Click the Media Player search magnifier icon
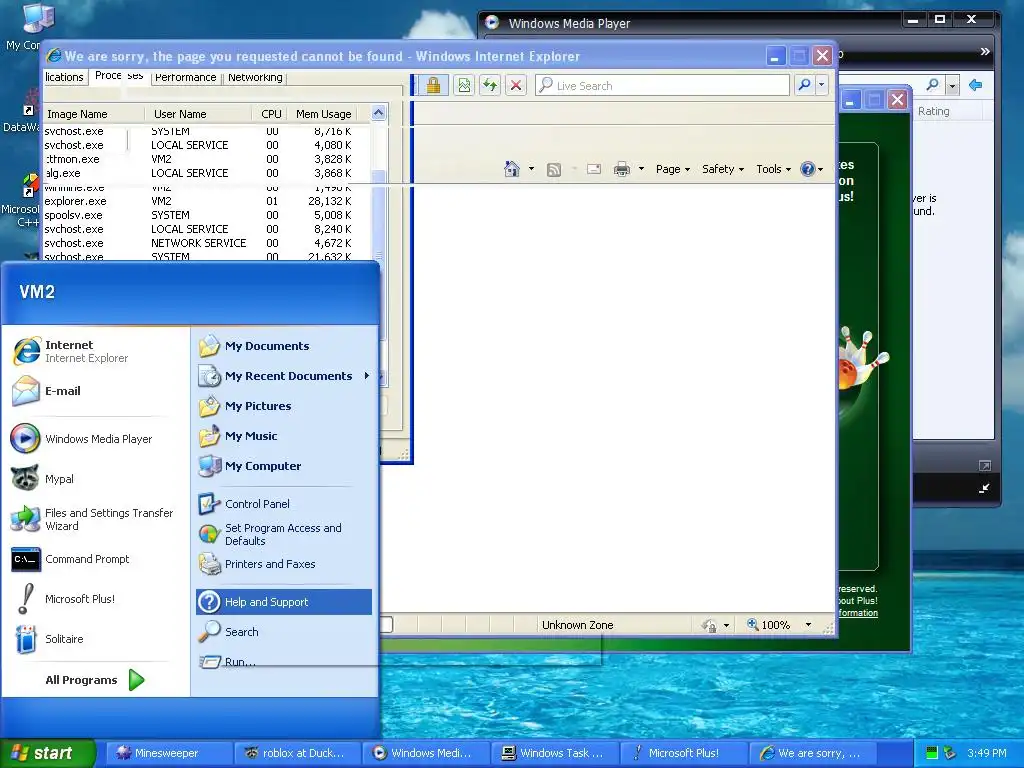This screenshot has width=1024, height=768. (x=933, y=85)
